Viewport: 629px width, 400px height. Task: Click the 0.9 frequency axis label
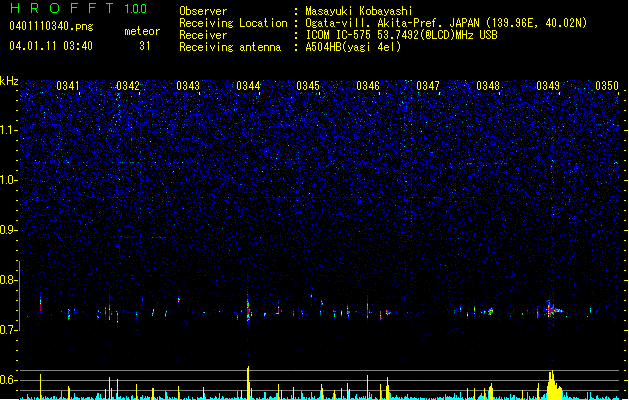tap(9, 230)
